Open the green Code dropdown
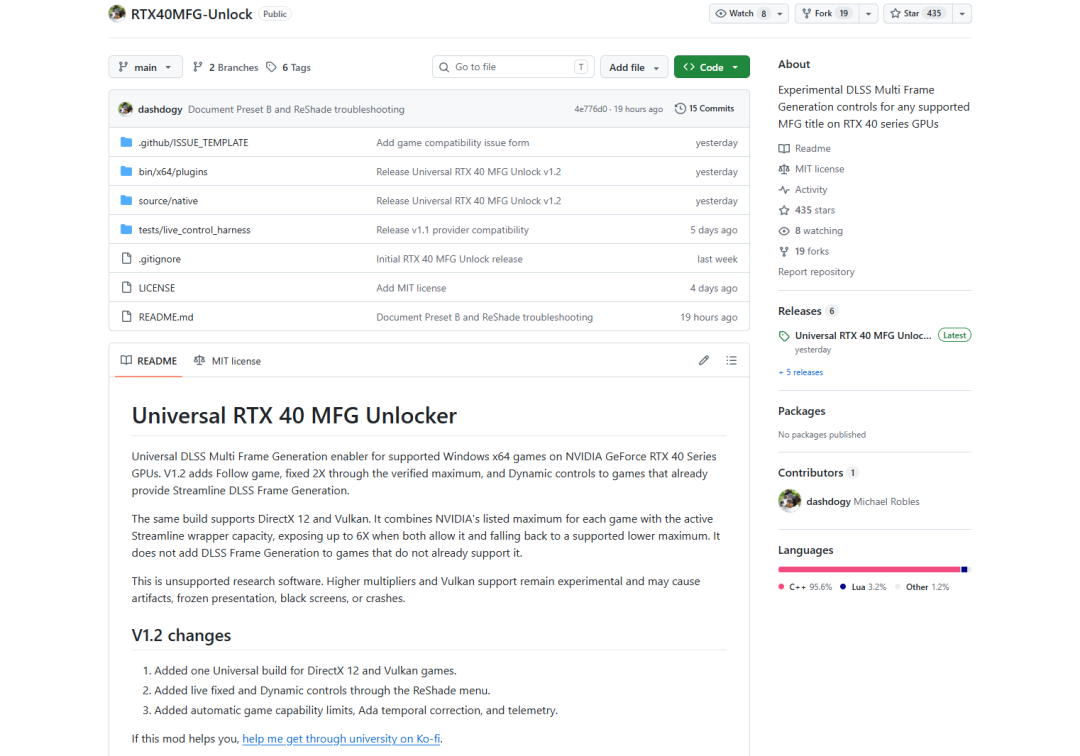Screen dimensions: 1080x756 click(712, 67)
